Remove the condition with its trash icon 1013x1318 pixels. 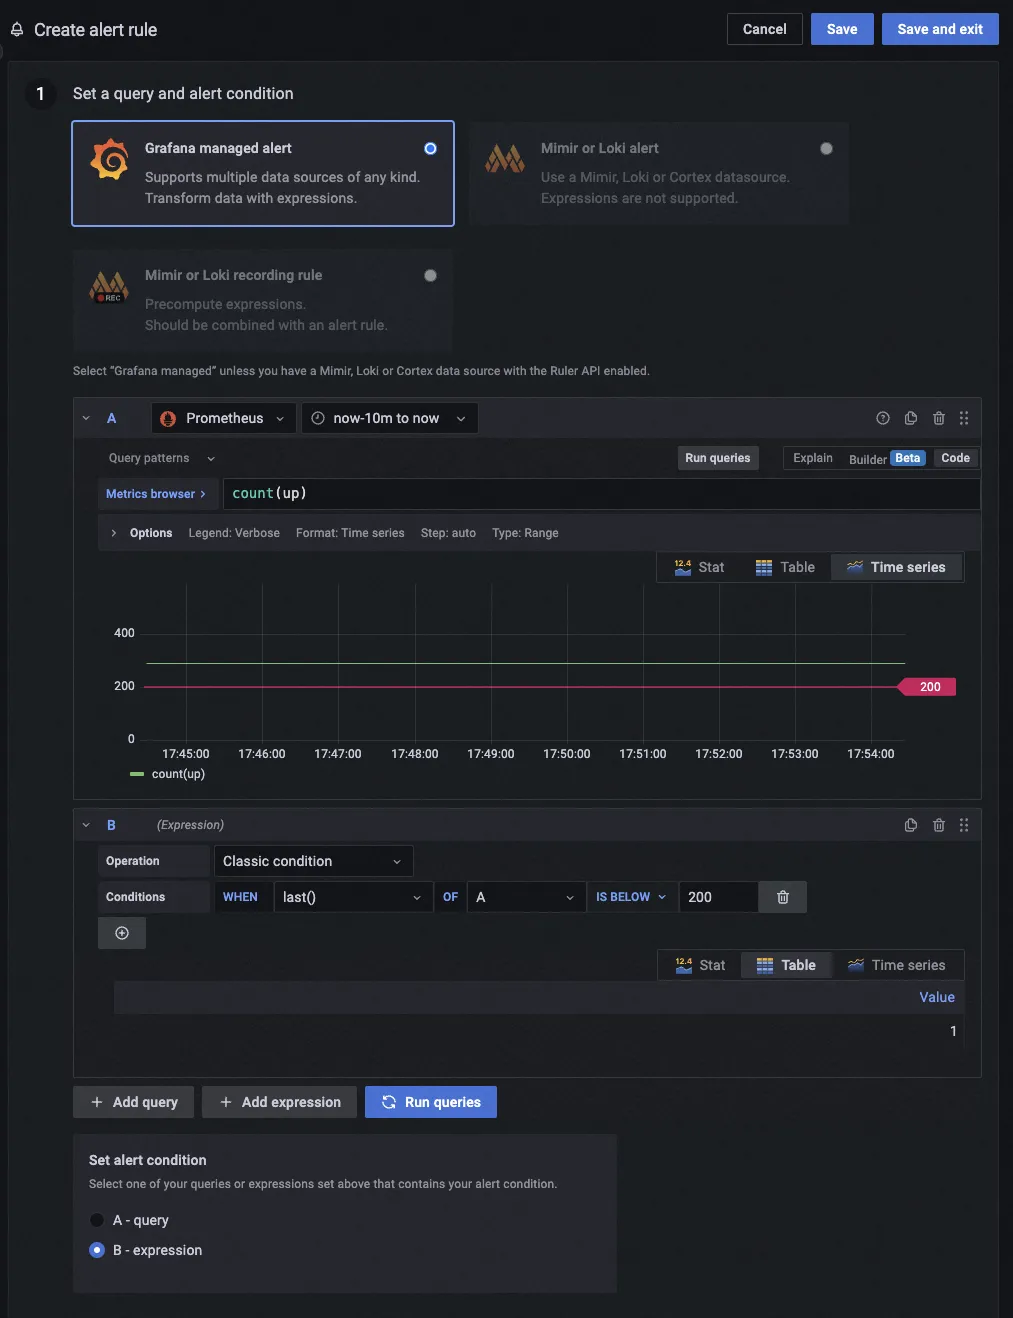pos(783,897)
